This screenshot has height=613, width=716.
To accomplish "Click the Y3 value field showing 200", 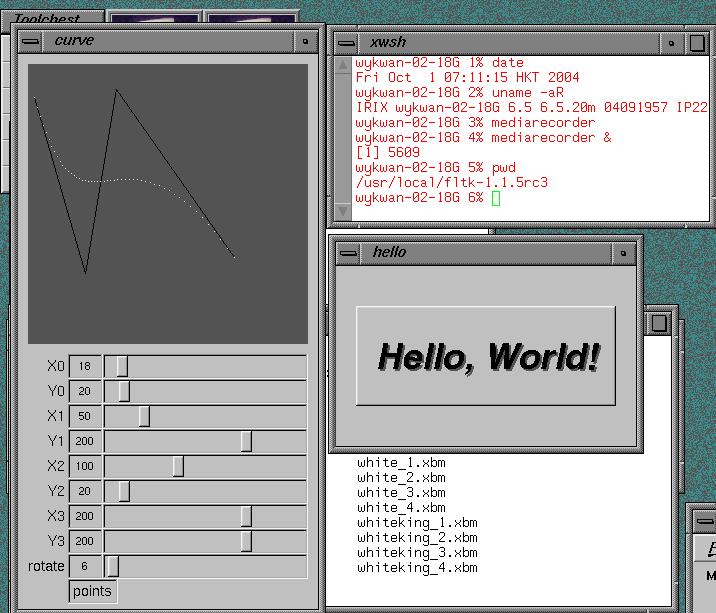I will 85,541.
